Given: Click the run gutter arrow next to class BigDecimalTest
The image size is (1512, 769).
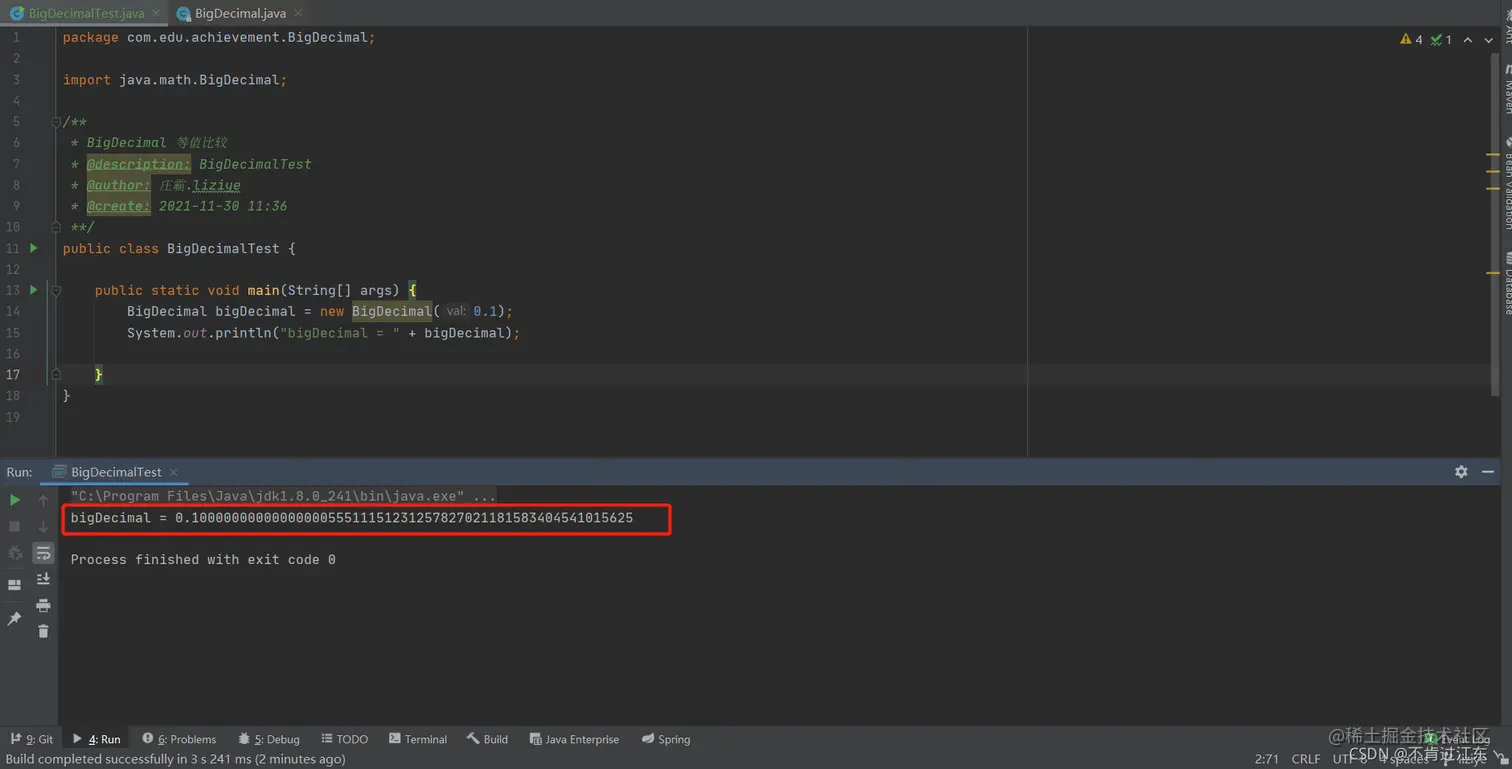Looking at the screenshot, I should point(33,248).
